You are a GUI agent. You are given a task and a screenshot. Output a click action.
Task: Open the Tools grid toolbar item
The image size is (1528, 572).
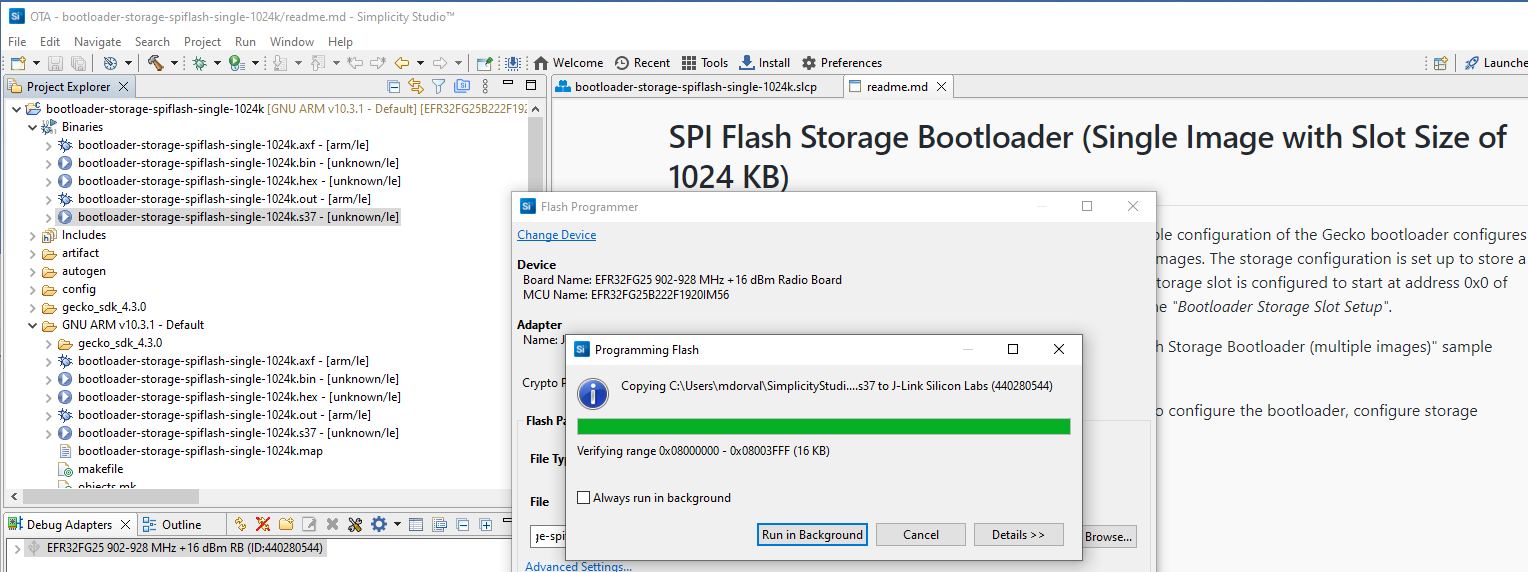(x=705, y=63)
